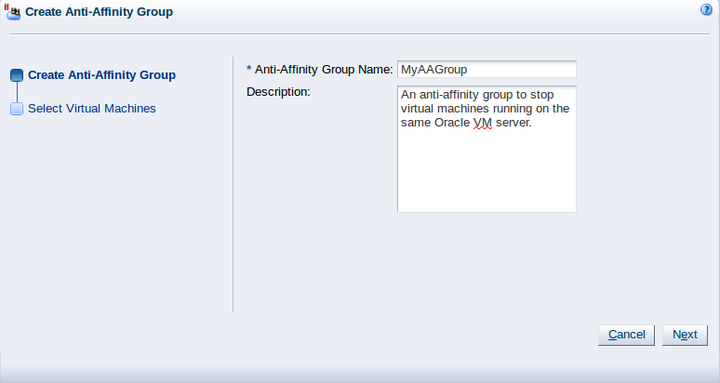Proceed with the Next button
This screenshot has height=383, width=720.
(x=685, y=335)
